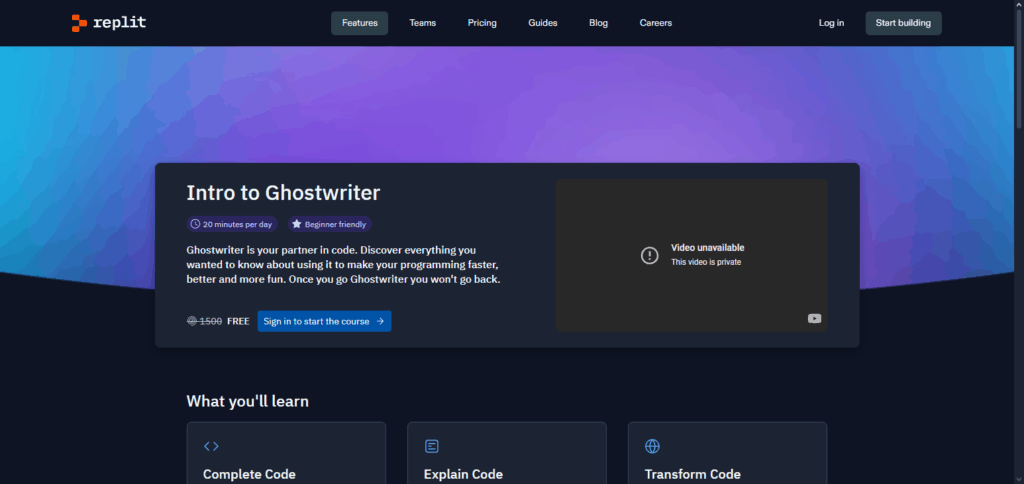The height and width of the screenshot is (484, 1024).
Task: Click the cycles coin icon beside 1500
Action: (191, 321)
